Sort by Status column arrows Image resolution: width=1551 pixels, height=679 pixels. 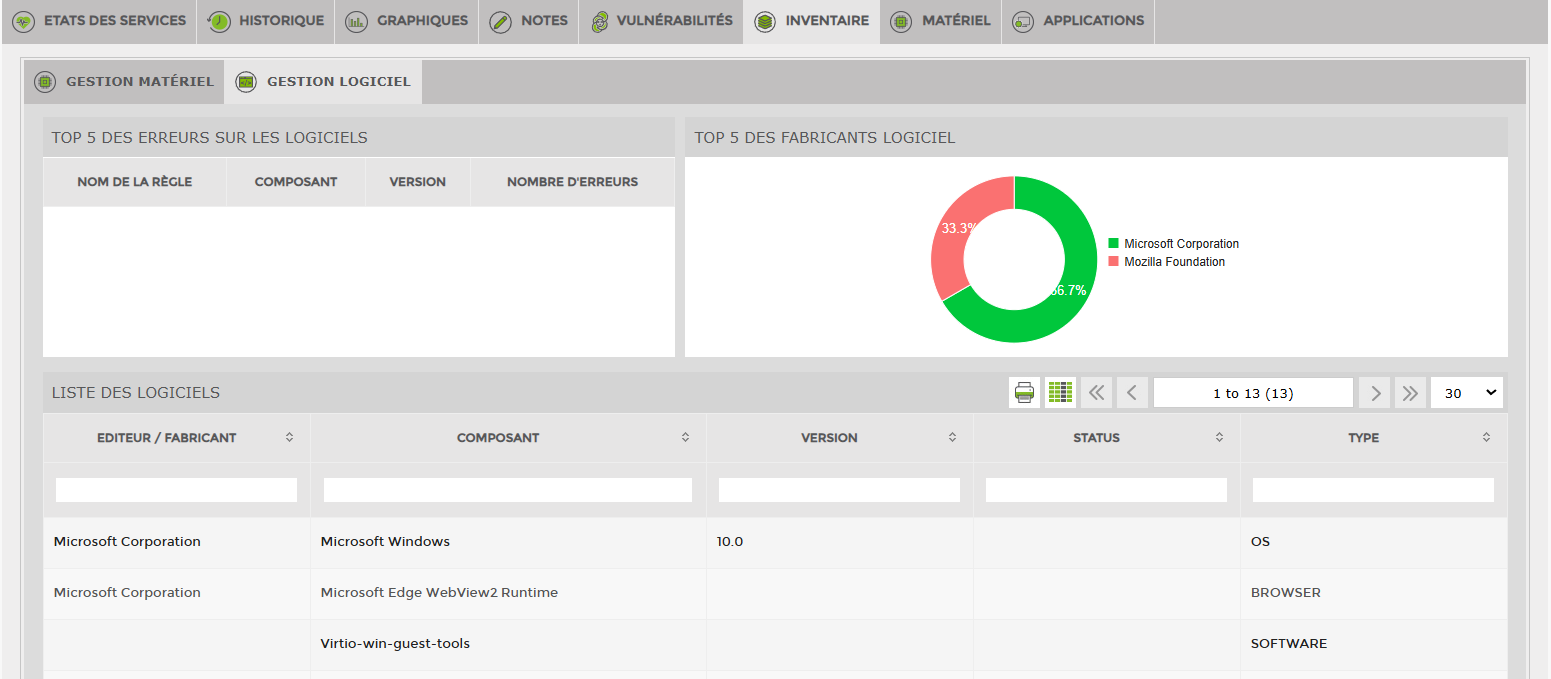1219,438
